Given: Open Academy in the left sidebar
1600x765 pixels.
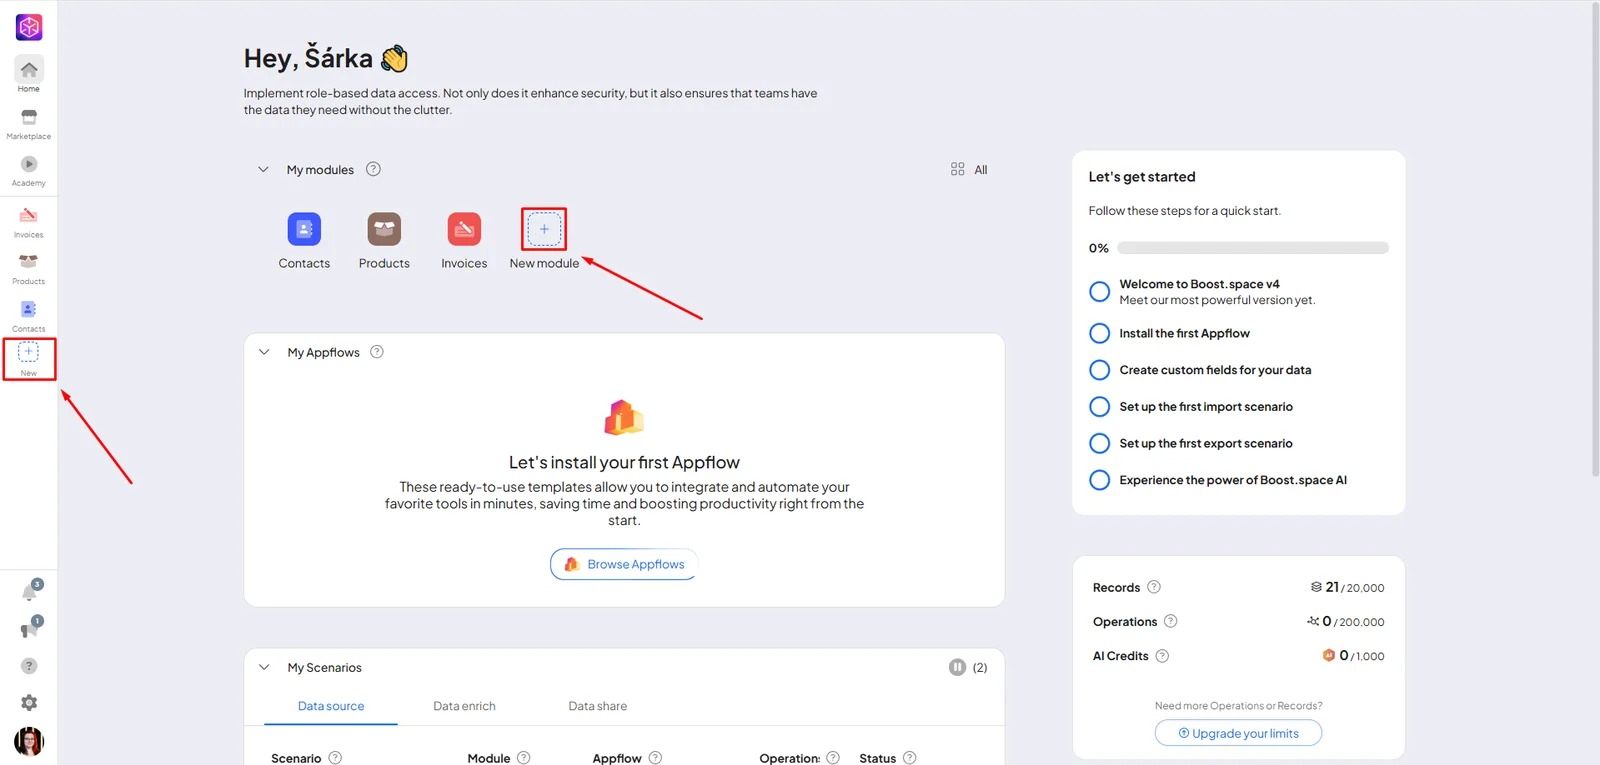Looking at the screenshot, I should point(29,171).
